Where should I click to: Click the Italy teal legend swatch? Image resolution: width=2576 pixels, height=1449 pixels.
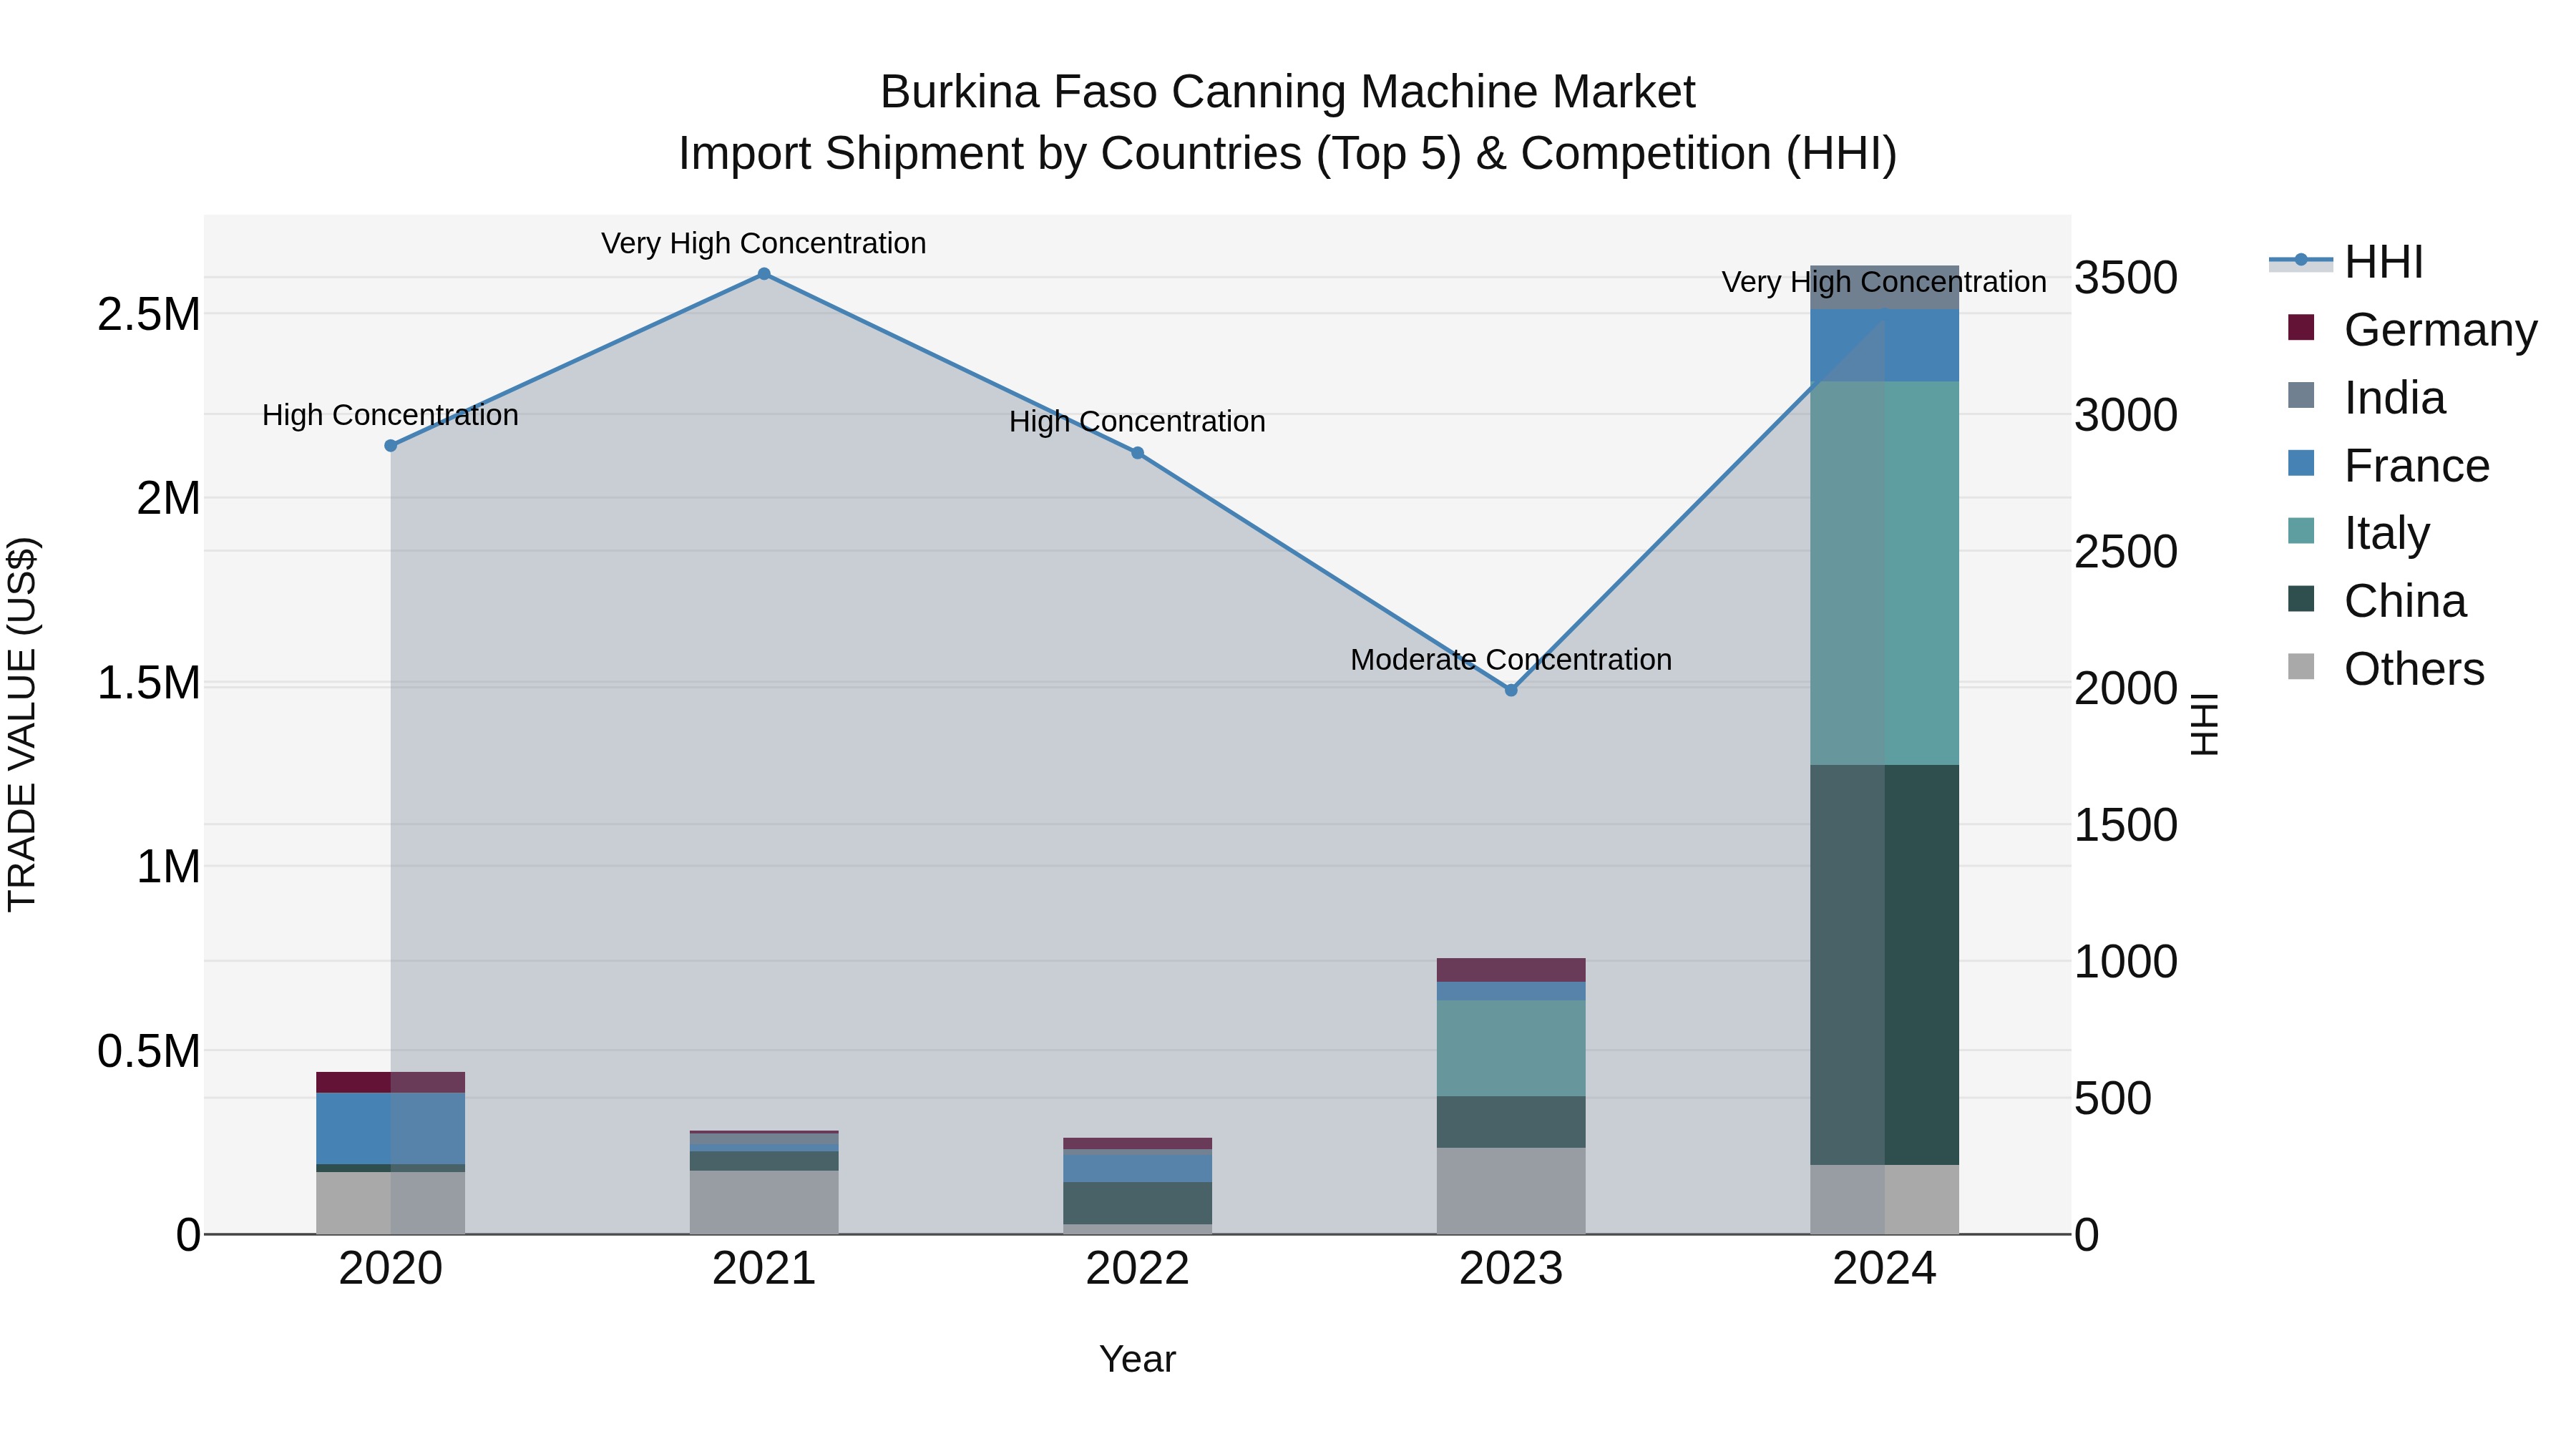(x=2301, y=530)
